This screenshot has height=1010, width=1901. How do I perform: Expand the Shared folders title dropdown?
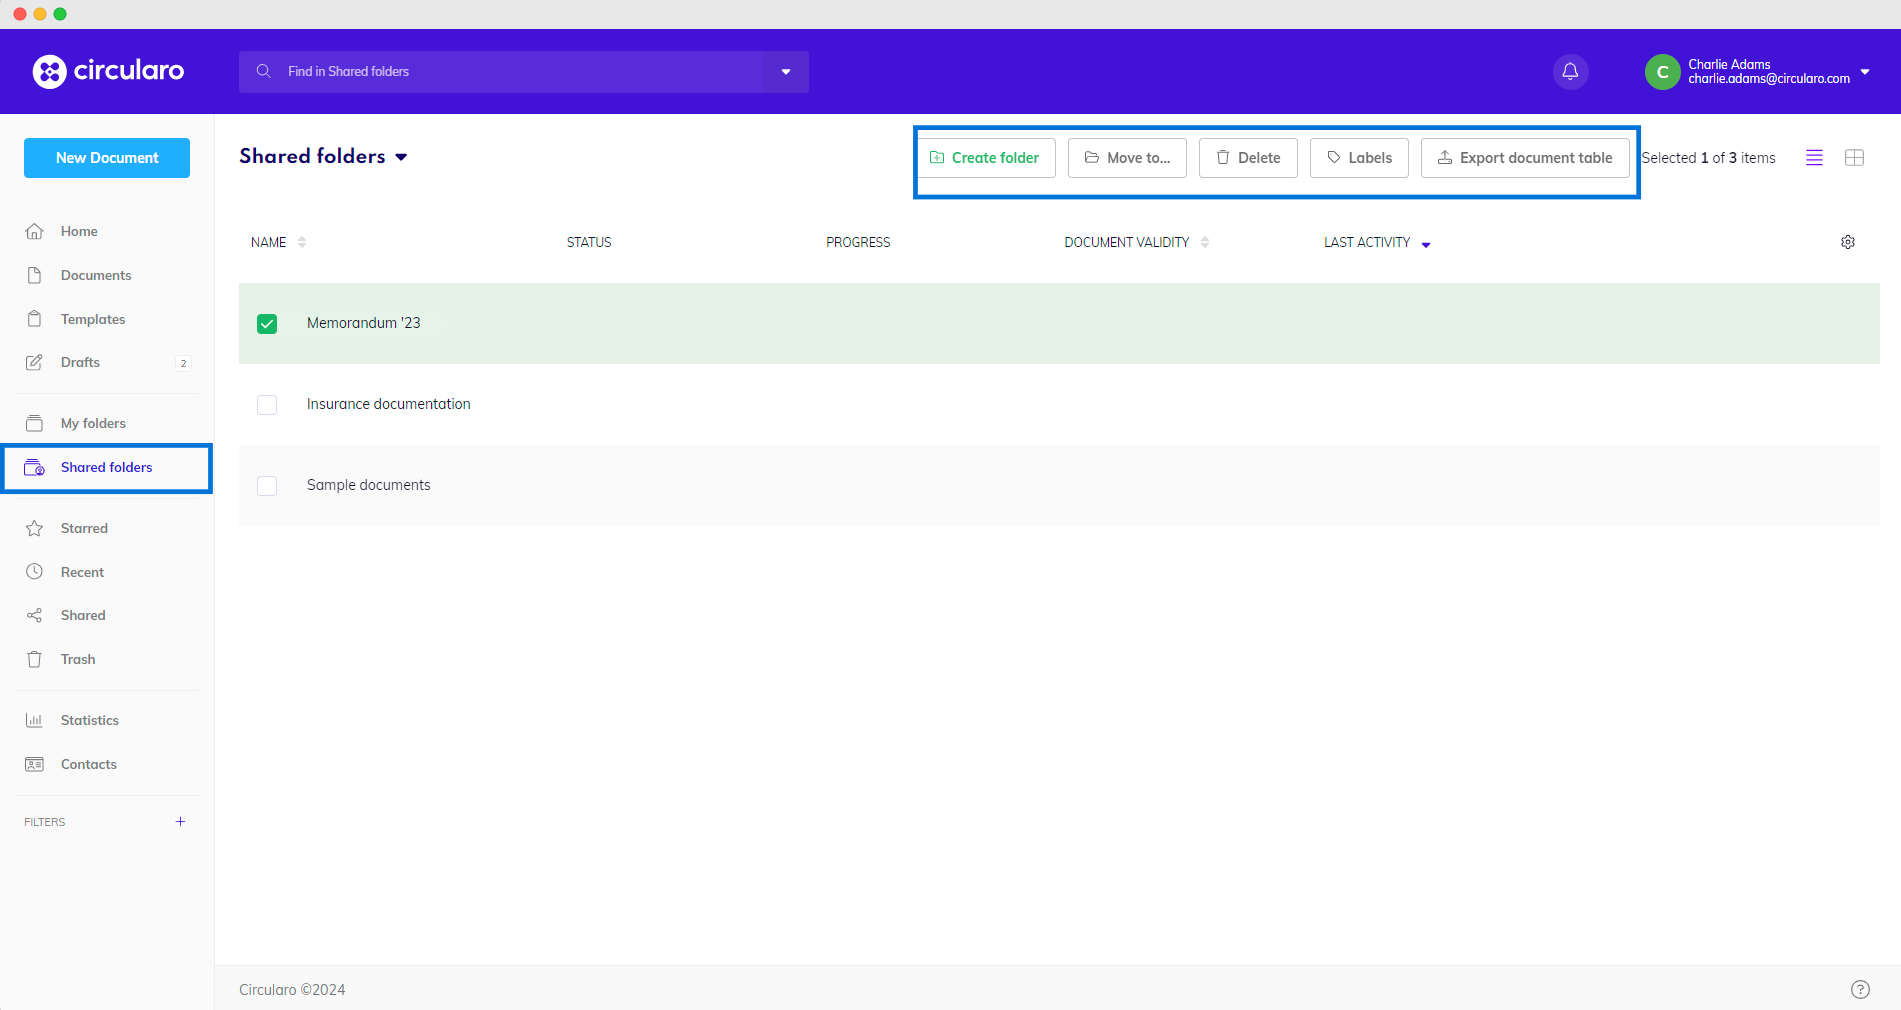[401, 157]
